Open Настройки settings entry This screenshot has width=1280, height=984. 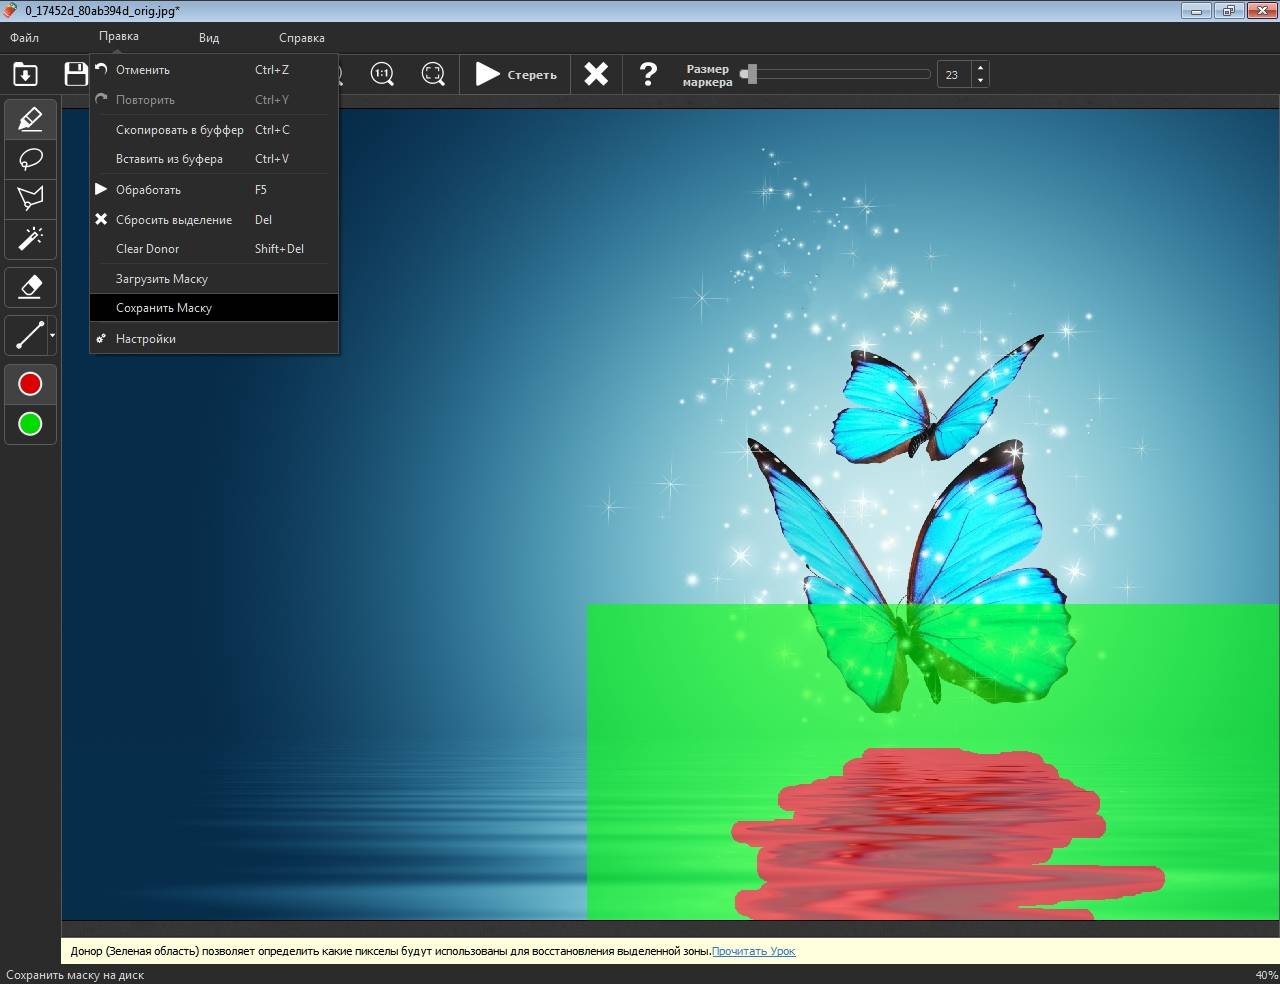[214, 339]
